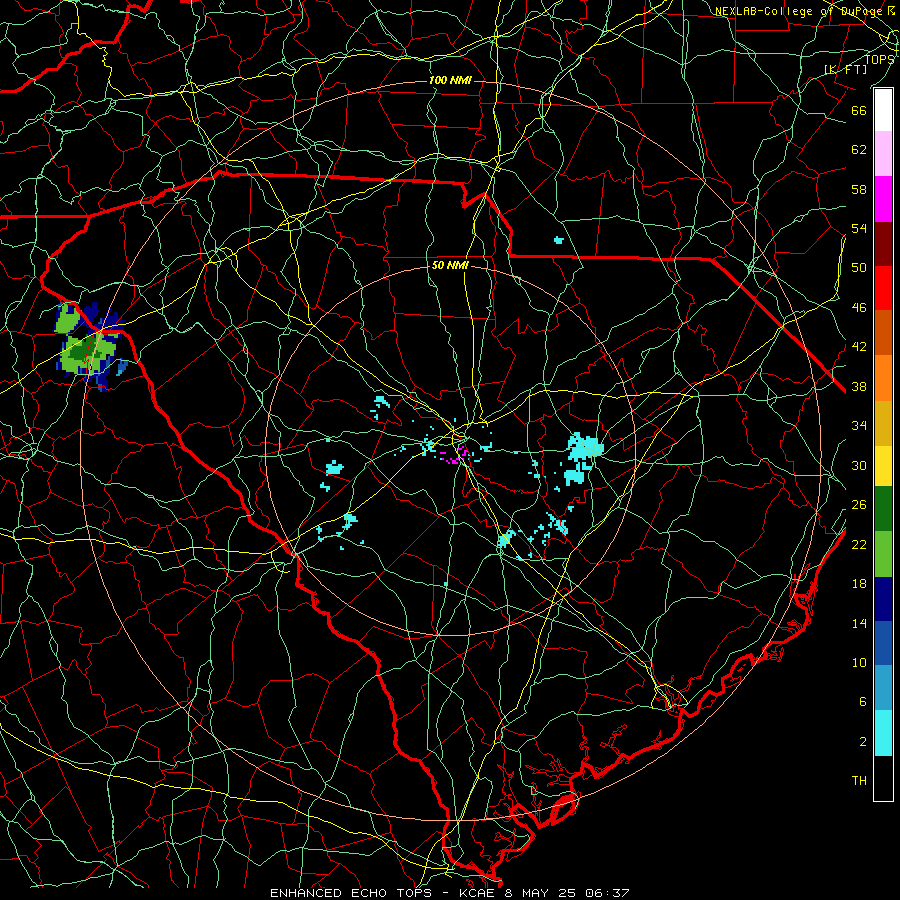This screenshot has height=900, width=900.
Task: Click the legend value "54"
Action: tap(859, 228)
